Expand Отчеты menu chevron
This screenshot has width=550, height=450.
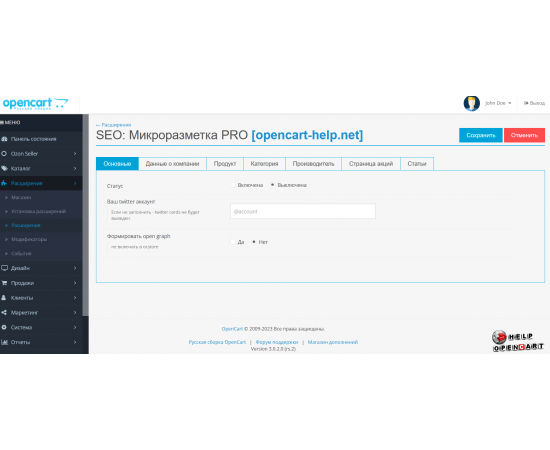pos(75,342)
